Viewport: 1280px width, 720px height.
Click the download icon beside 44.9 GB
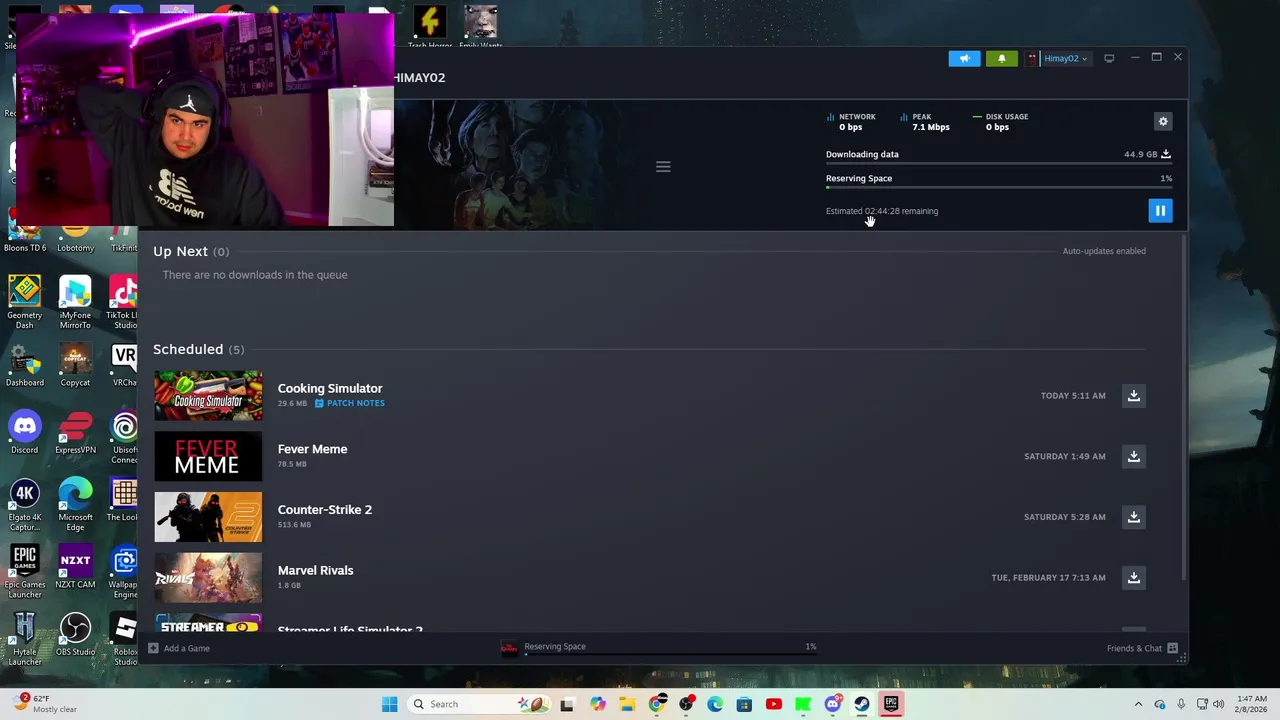coord(1166,154)
